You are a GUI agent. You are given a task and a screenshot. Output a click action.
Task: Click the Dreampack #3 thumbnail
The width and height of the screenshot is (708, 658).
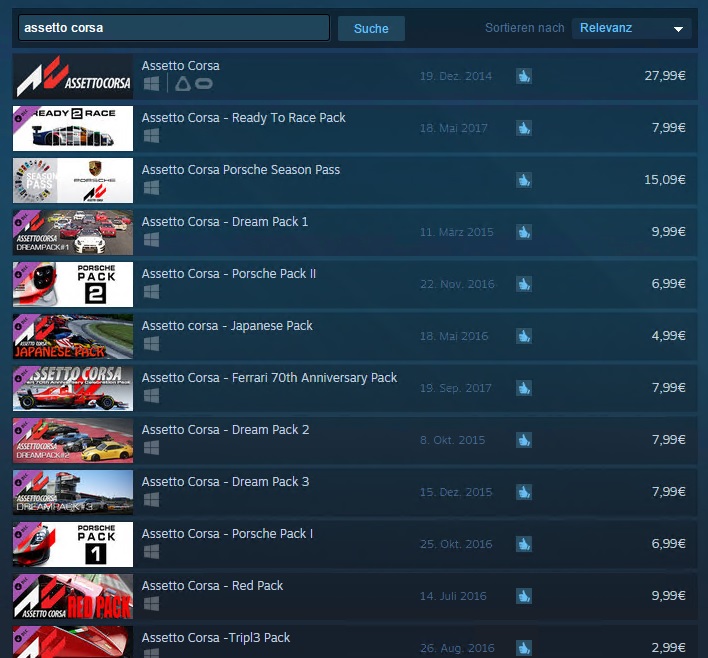(73, 492)
